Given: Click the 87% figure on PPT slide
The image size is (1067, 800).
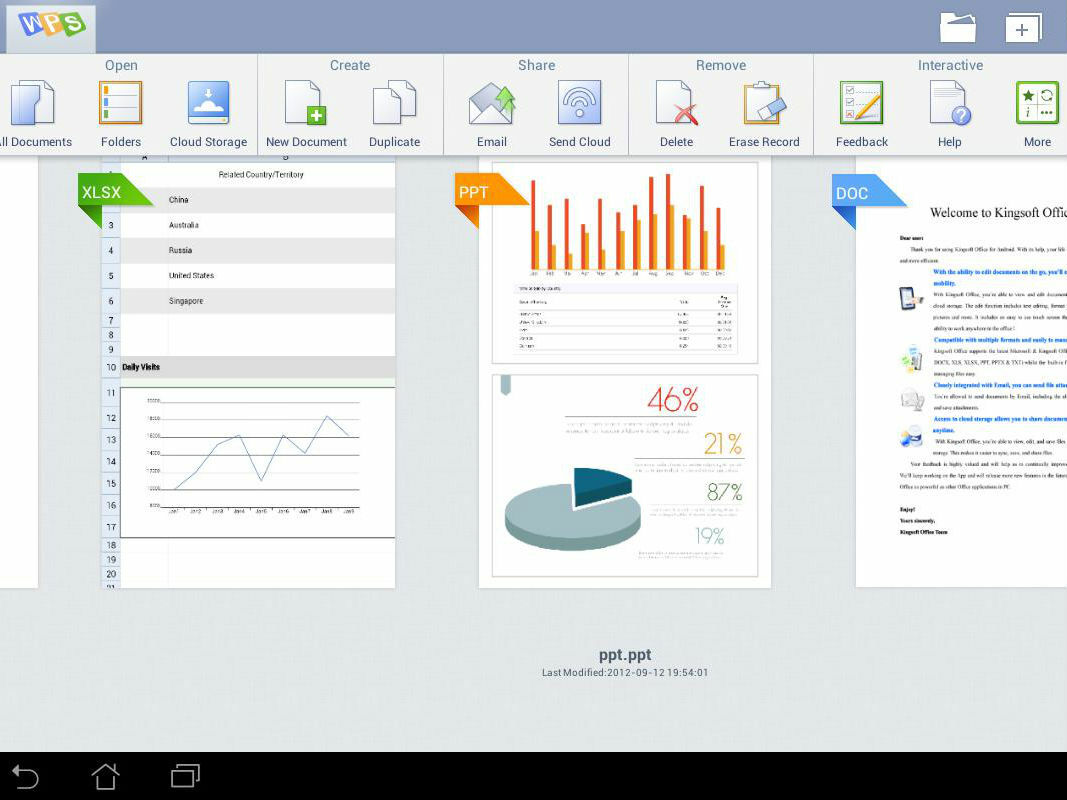Looking at the screenshot, I should [724, 491].
